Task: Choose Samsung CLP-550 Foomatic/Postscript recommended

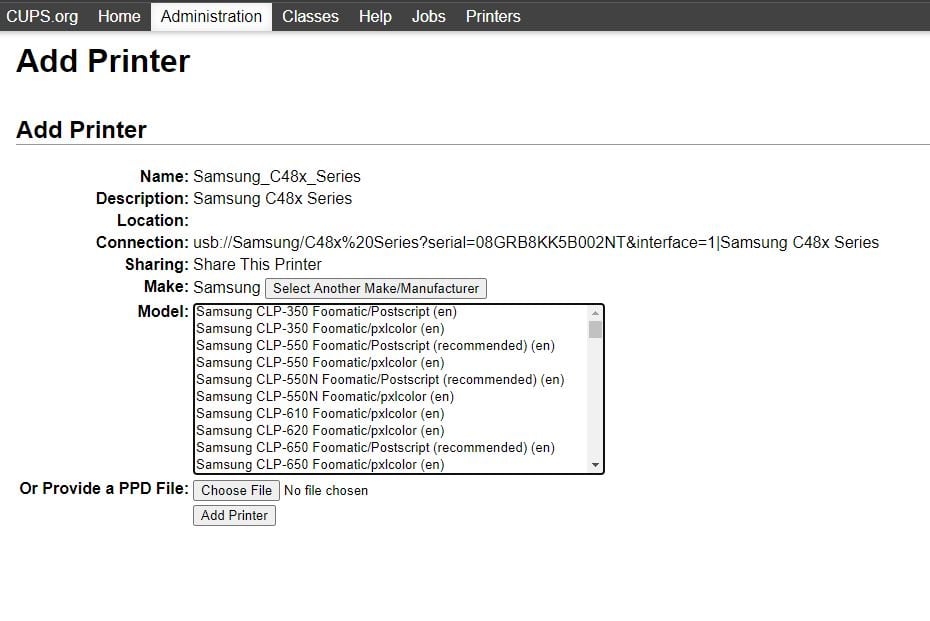Action: pyautogui.click(x=375, y=345)
